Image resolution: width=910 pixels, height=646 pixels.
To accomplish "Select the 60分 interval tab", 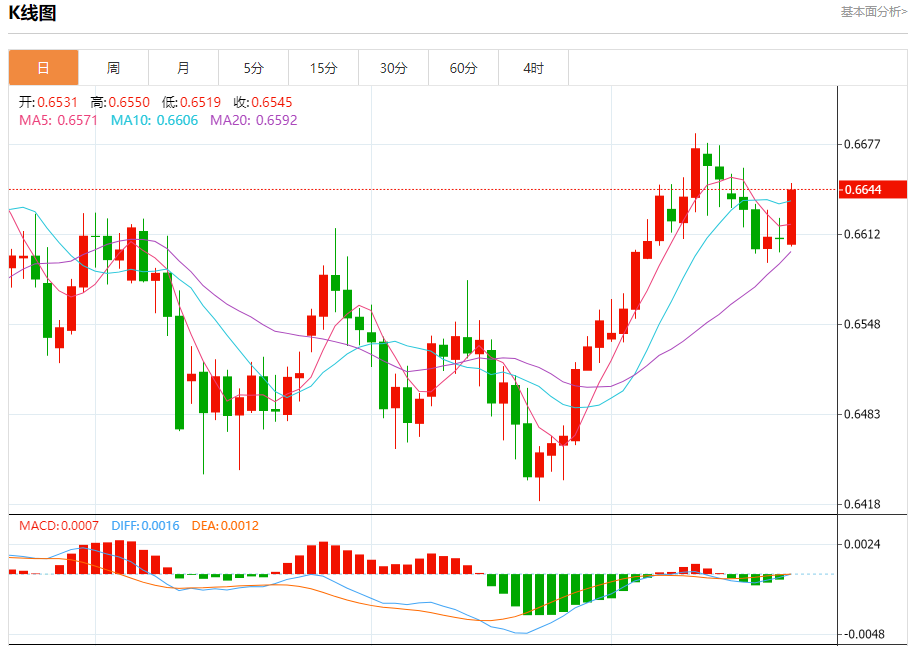I will pos(463,68).
